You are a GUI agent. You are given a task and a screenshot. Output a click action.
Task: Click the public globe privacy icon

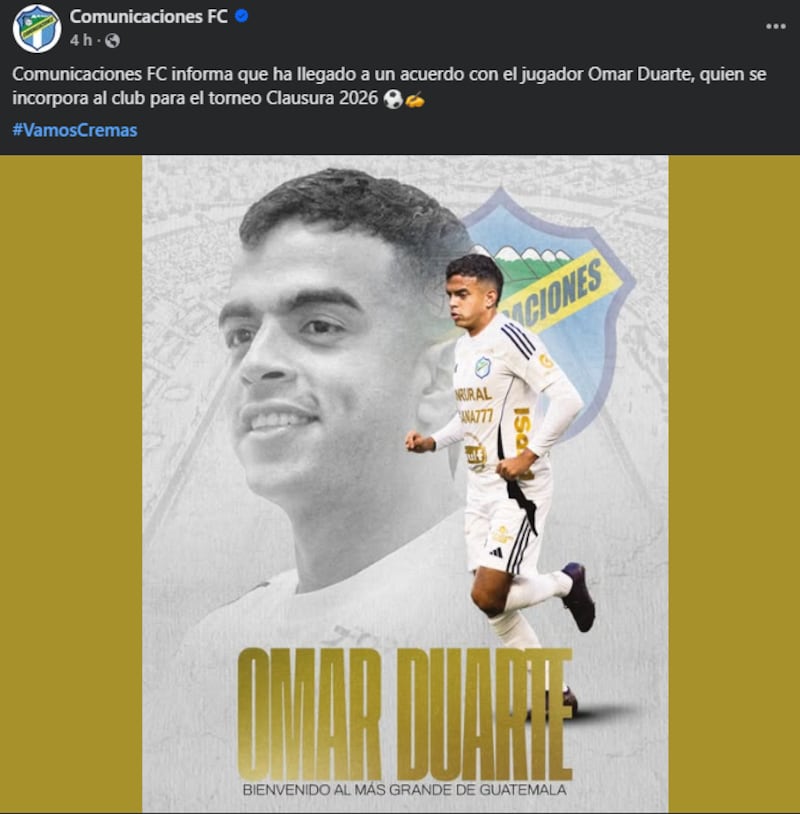point(113,40)
